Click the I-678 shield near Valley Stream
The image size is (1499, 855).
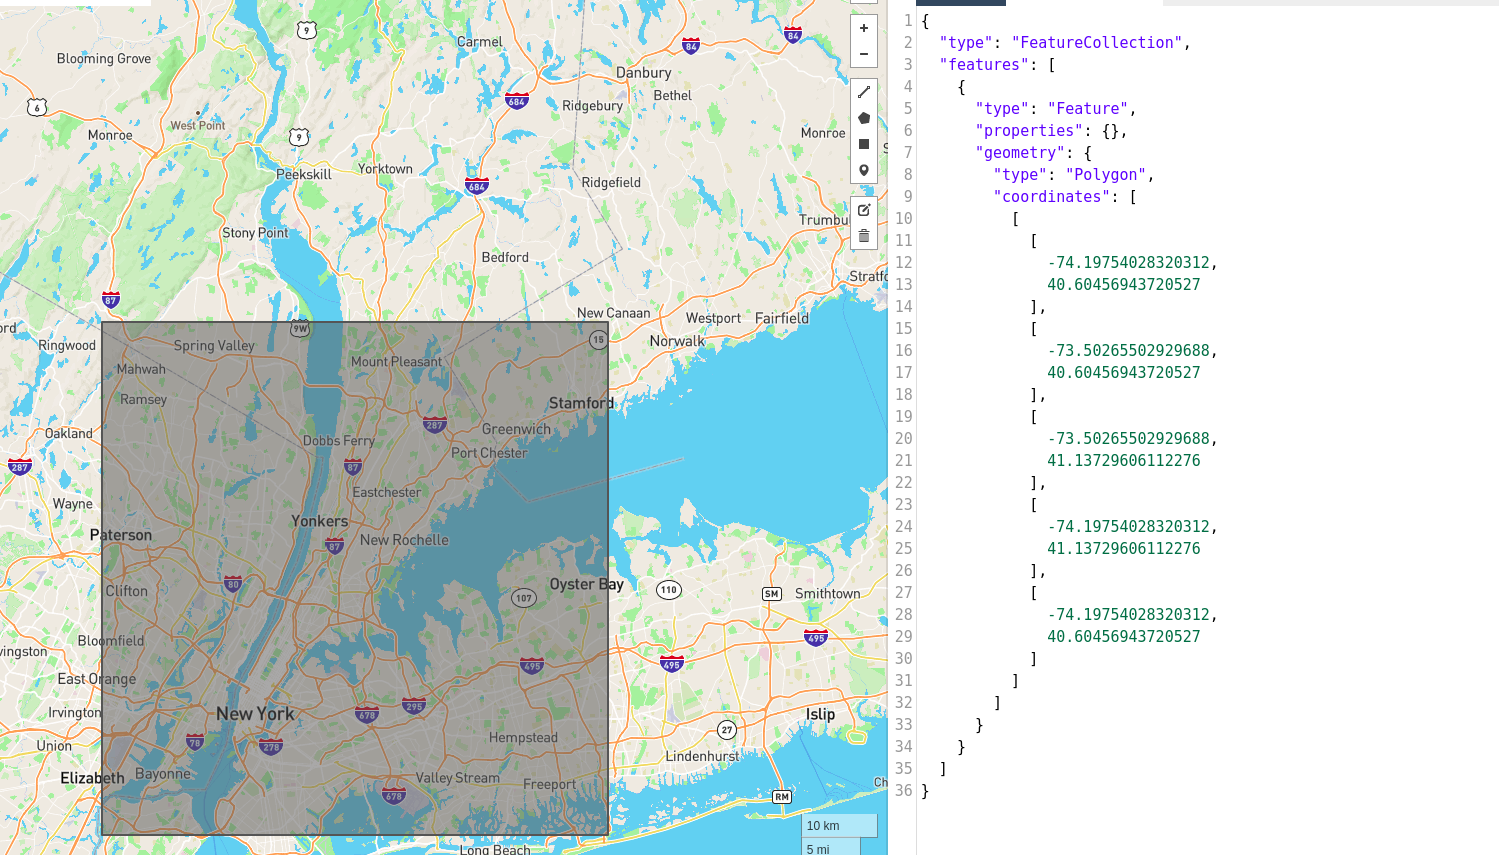394,796
